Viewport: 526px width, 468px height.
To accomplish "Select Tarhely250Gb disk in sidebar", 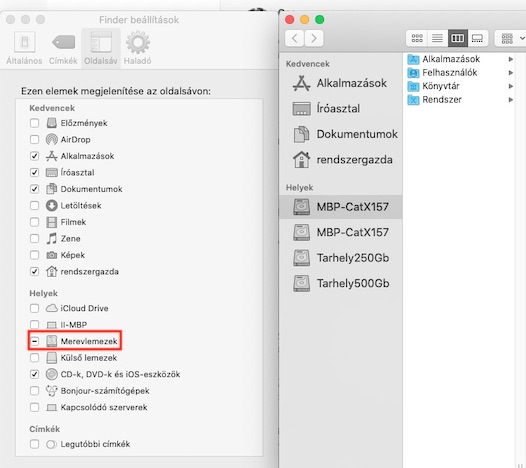I will pos(340,258).
